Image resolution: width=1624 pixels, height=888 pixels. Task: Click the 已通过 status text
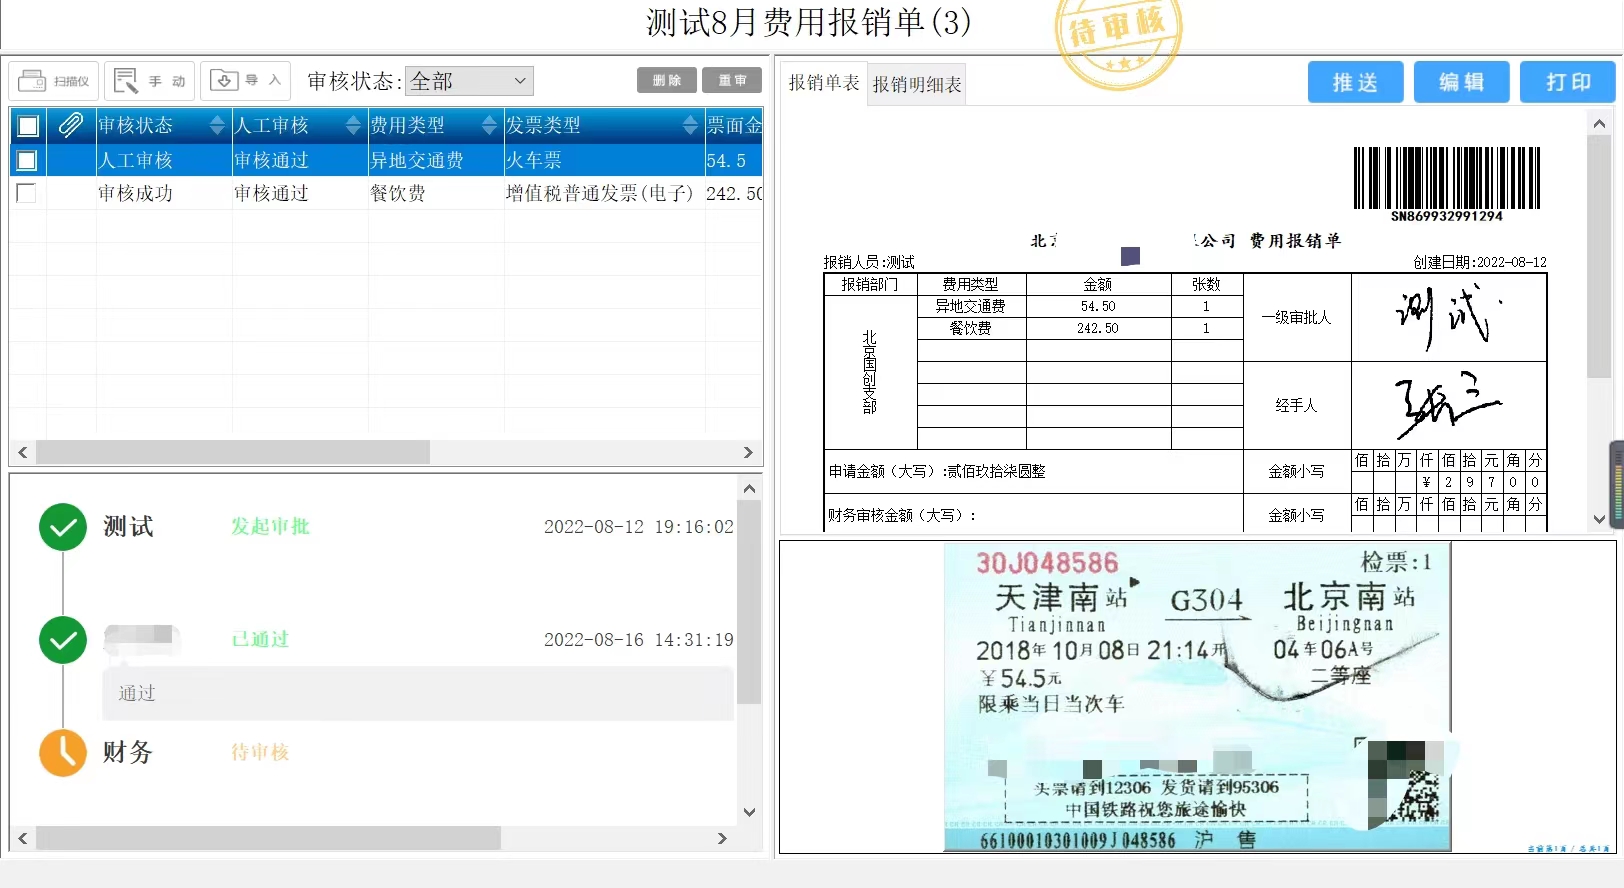coord(260,639)
